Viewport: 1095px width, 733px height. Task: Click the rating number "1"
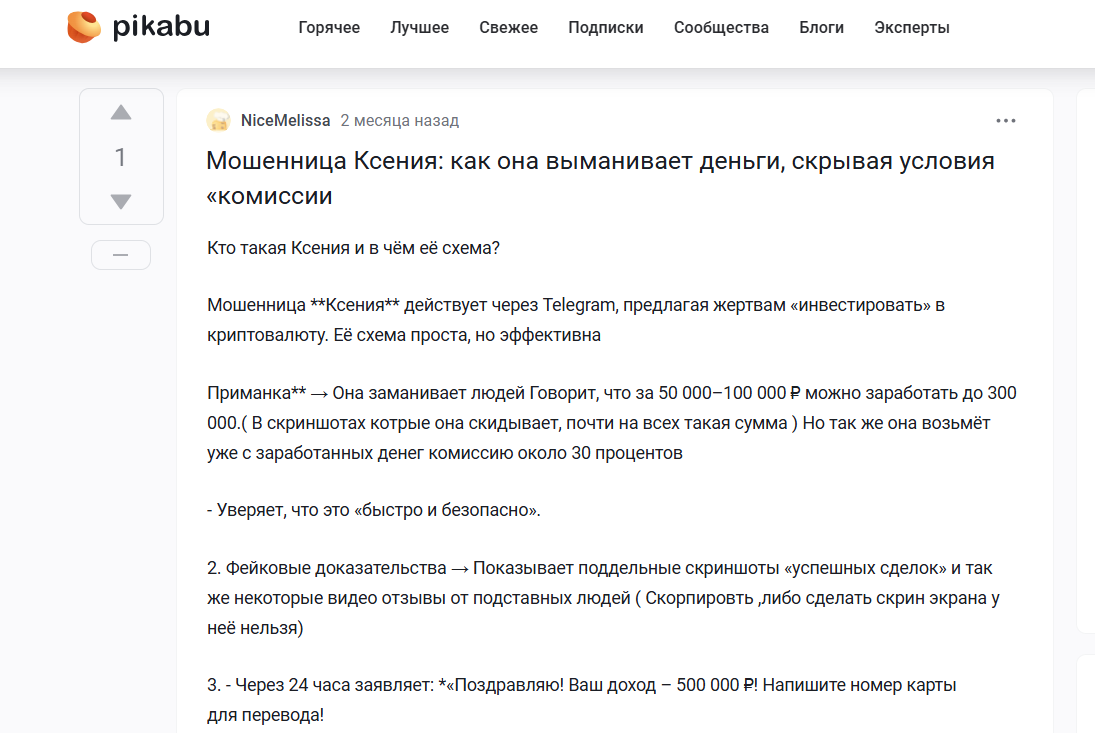tap(121, 156)
